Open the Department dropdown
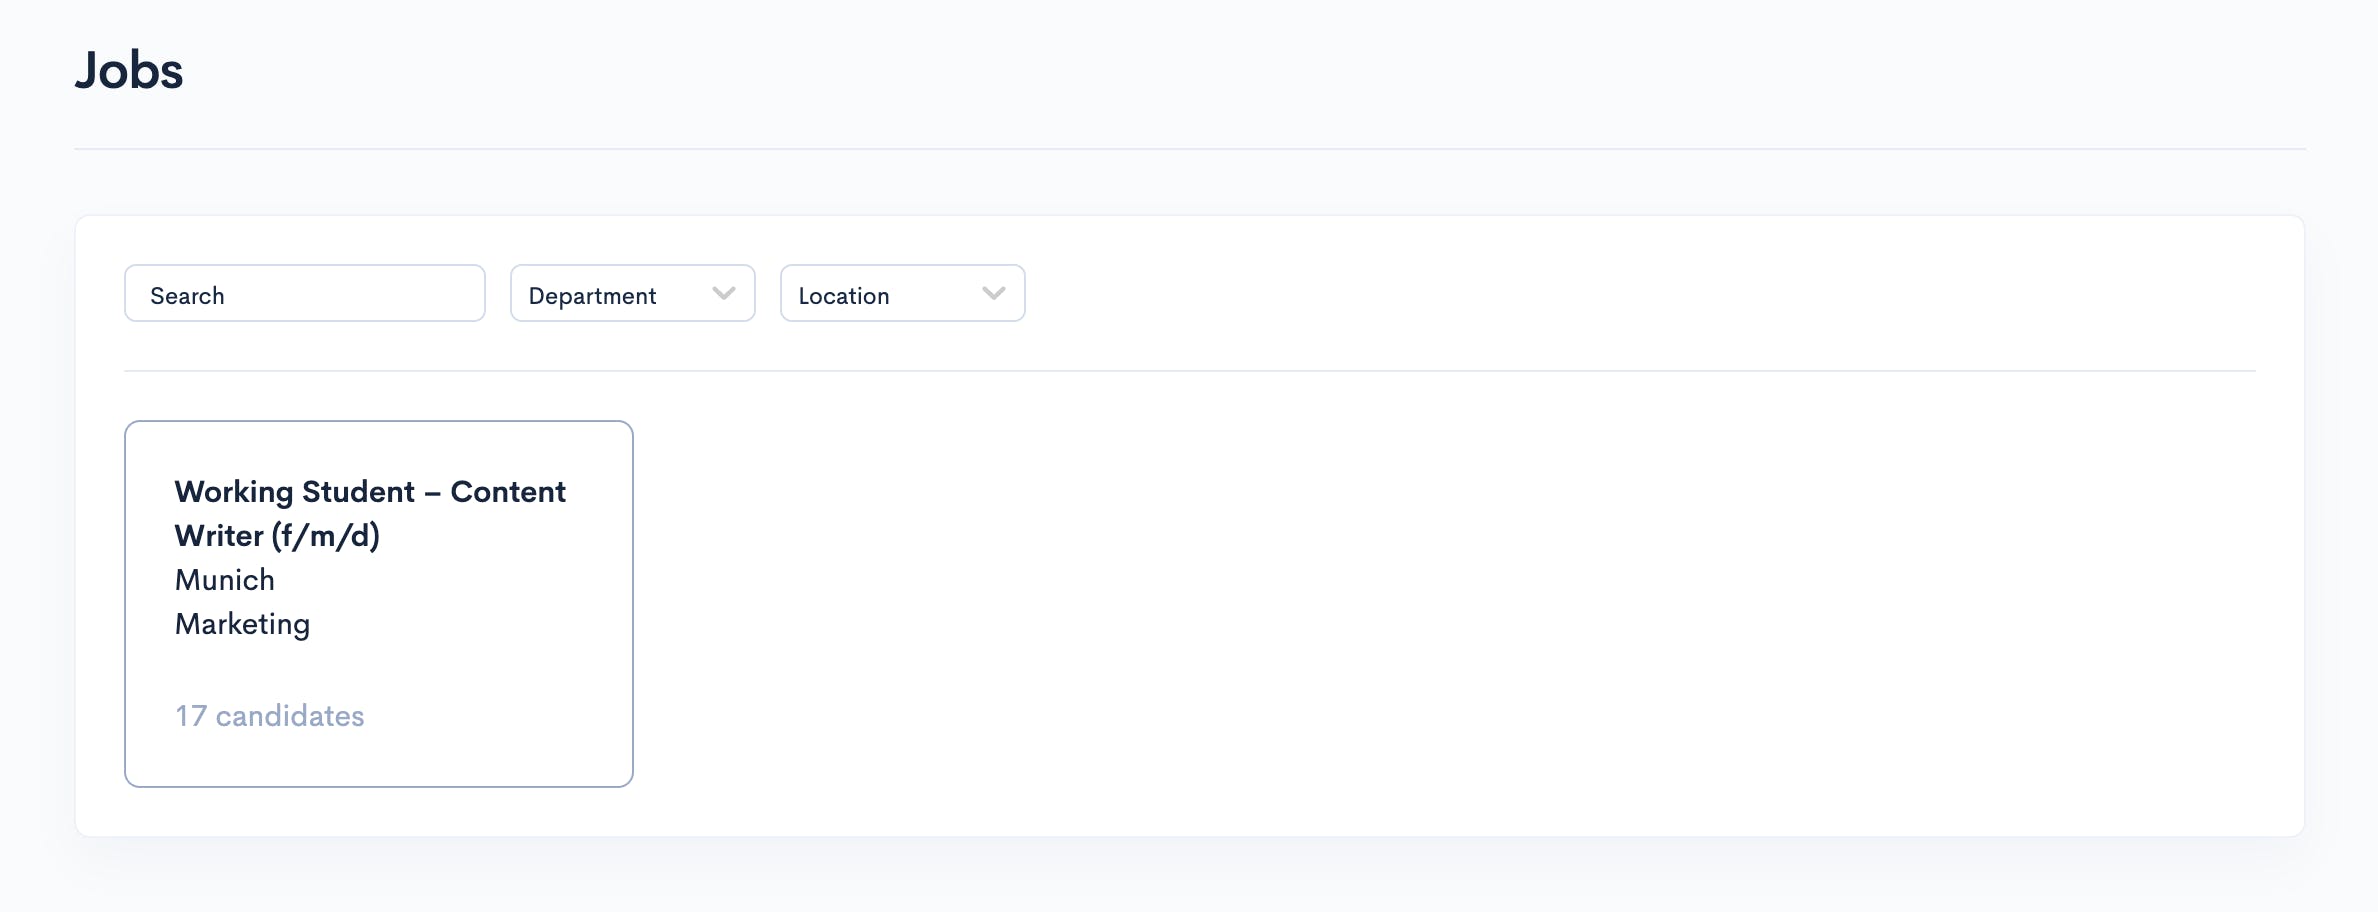This screenshot has width=2378, height=912. 633,293
